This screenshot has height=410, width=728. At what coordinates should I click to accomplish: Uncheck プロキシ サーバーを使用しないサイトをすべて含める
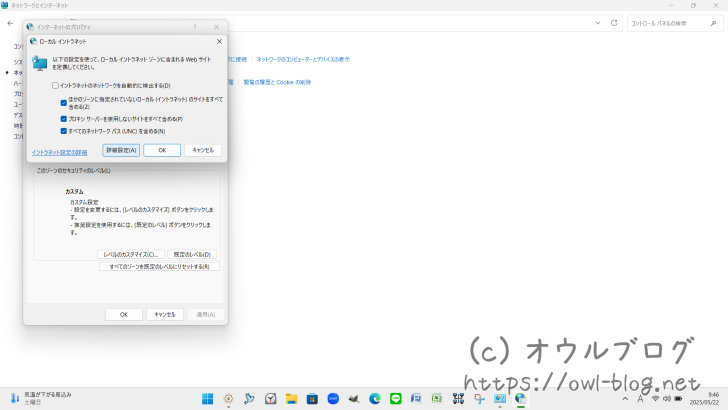64,119
